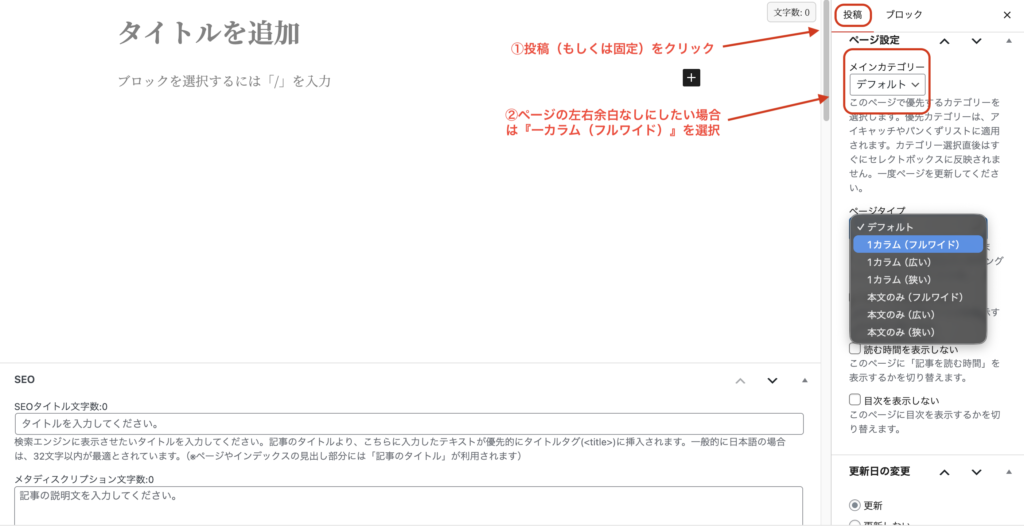This screenshot has height=526, width=1024.
Task: Collapse the SEO panel with the triangle toggle
Action: point(804,380)
